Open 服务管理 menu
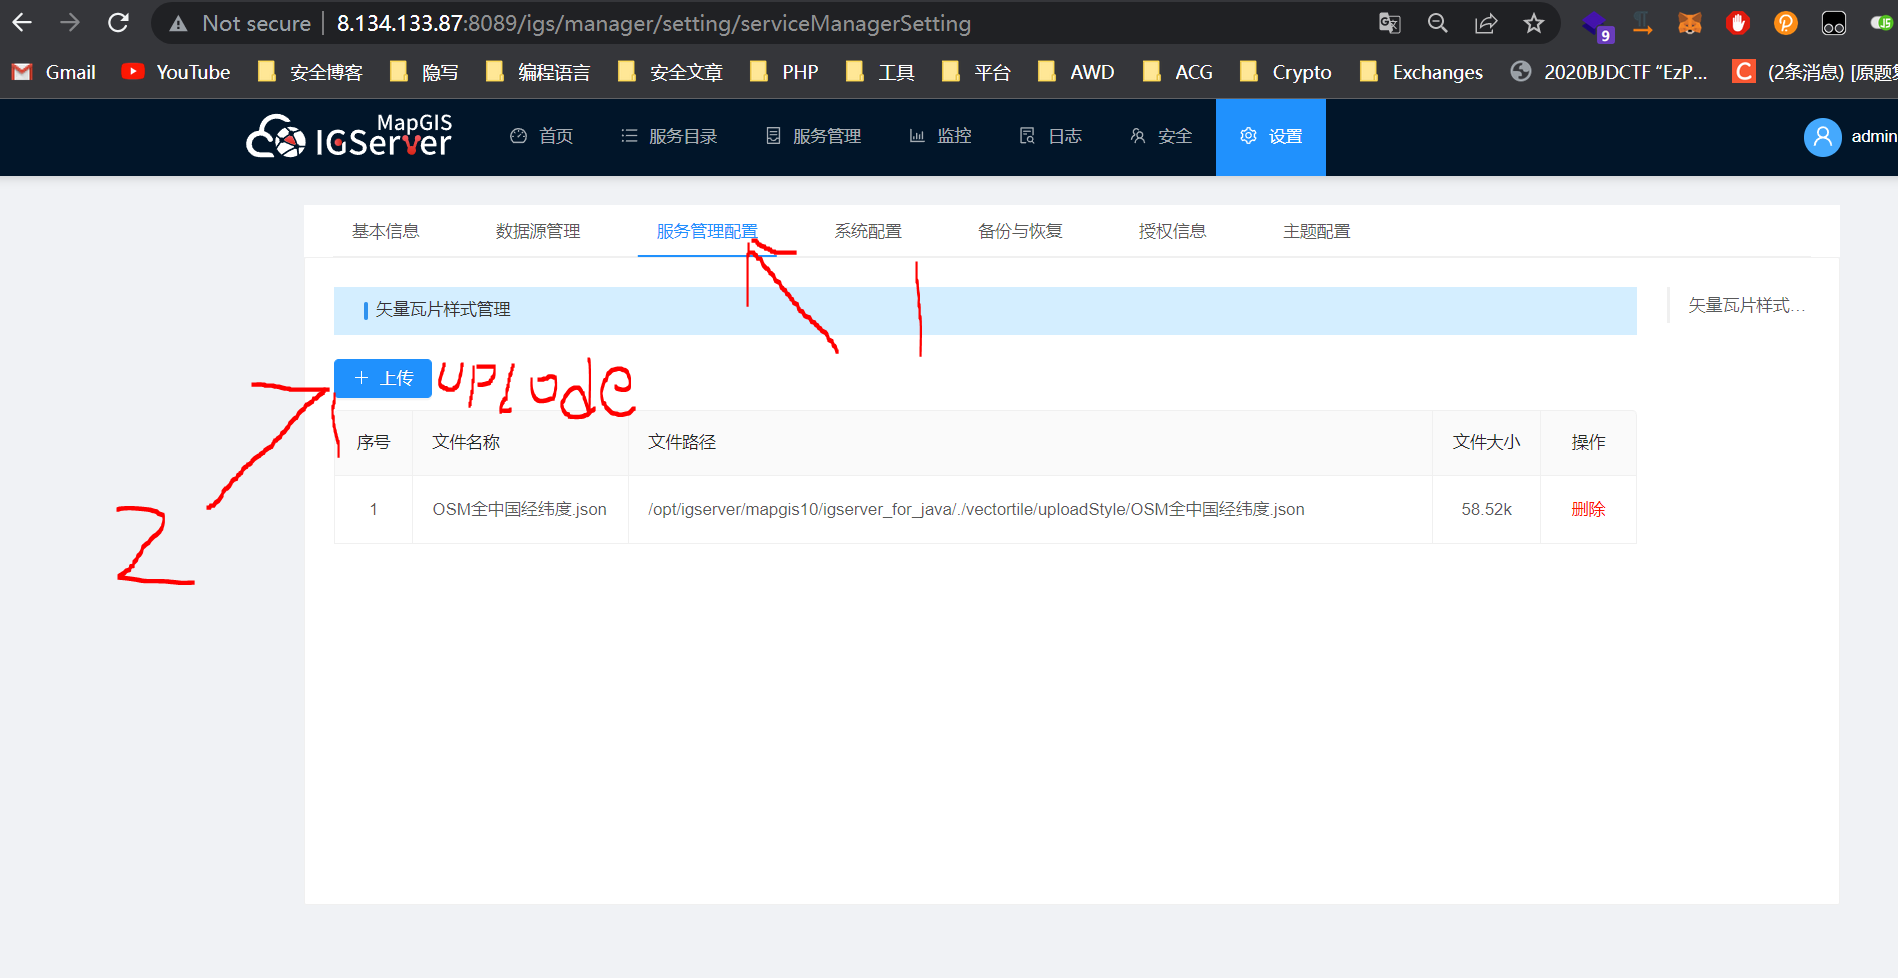1898x978 pixels. tap(813, 136)
